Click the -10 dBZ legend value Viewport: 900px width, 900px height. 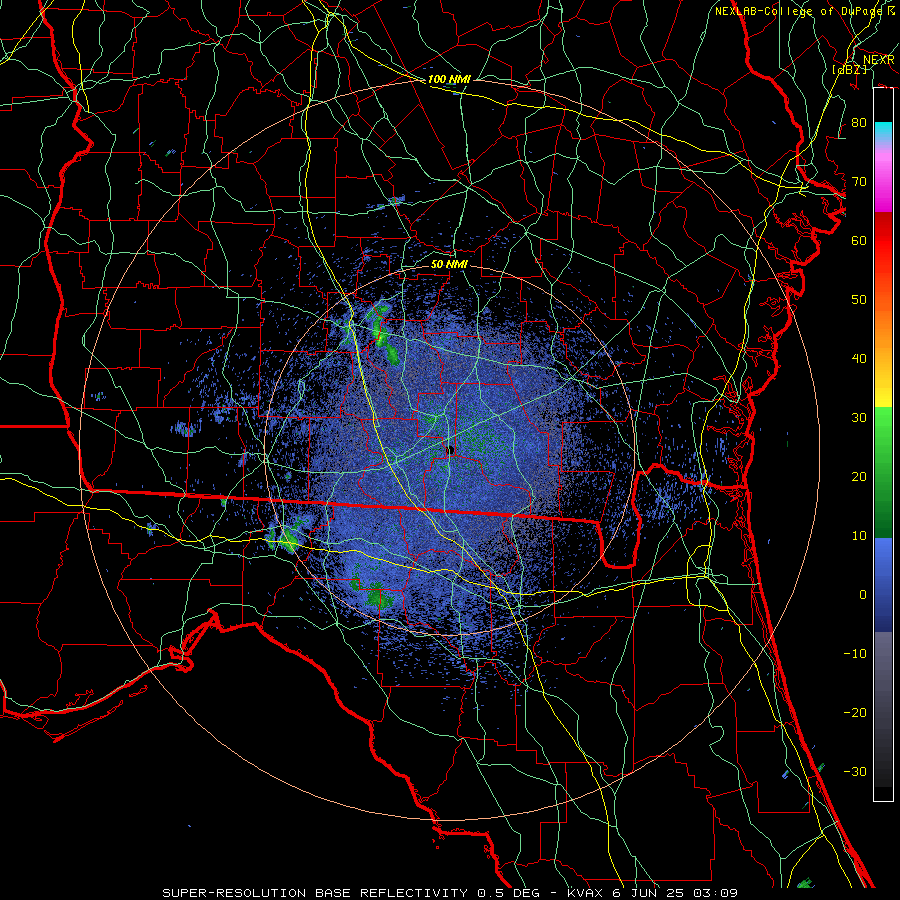[855, 654]
